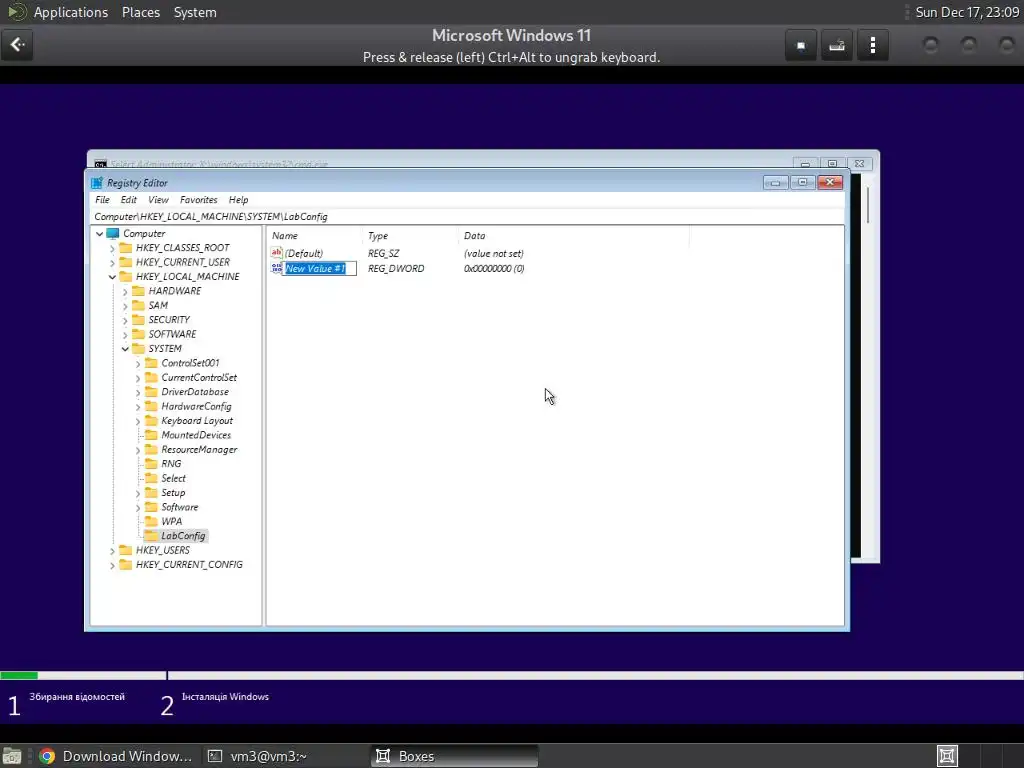Select the HardwareConfig key

196,406
